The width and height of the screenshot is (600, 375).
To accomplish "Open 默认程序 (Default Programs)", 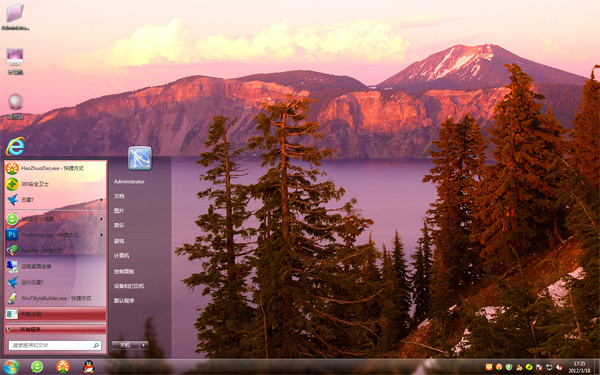I will [124, 301].
